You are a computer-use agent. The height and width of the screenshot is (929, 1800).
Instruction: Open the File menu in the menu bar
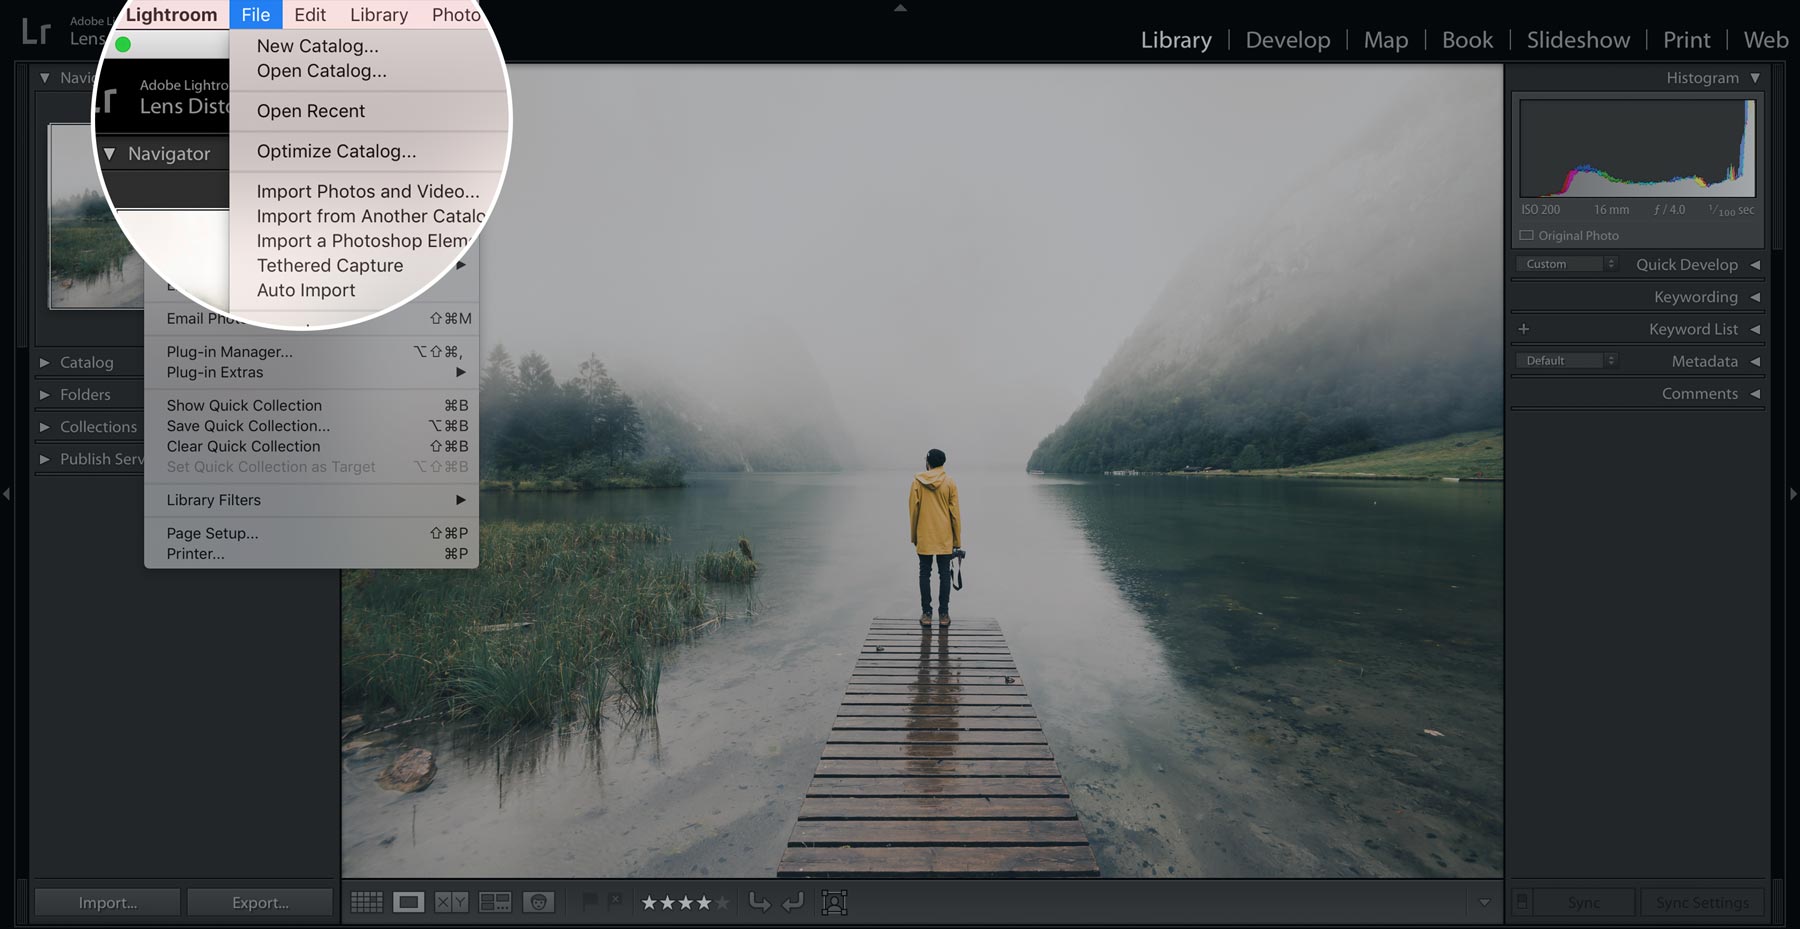point(256,14)
